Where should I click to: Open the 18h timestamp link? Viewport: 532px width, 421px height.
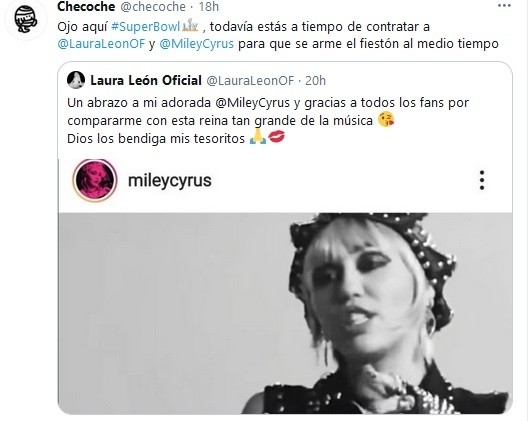coord(209,6)
